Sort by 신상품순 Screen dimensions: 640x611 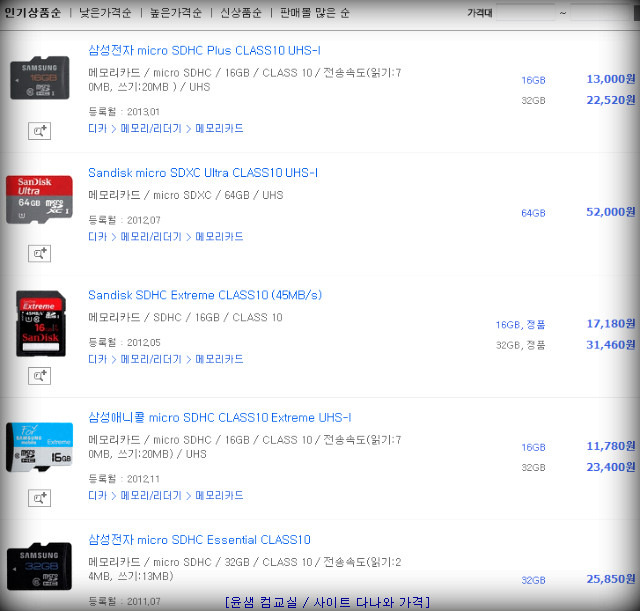click(x=241, y=13)
